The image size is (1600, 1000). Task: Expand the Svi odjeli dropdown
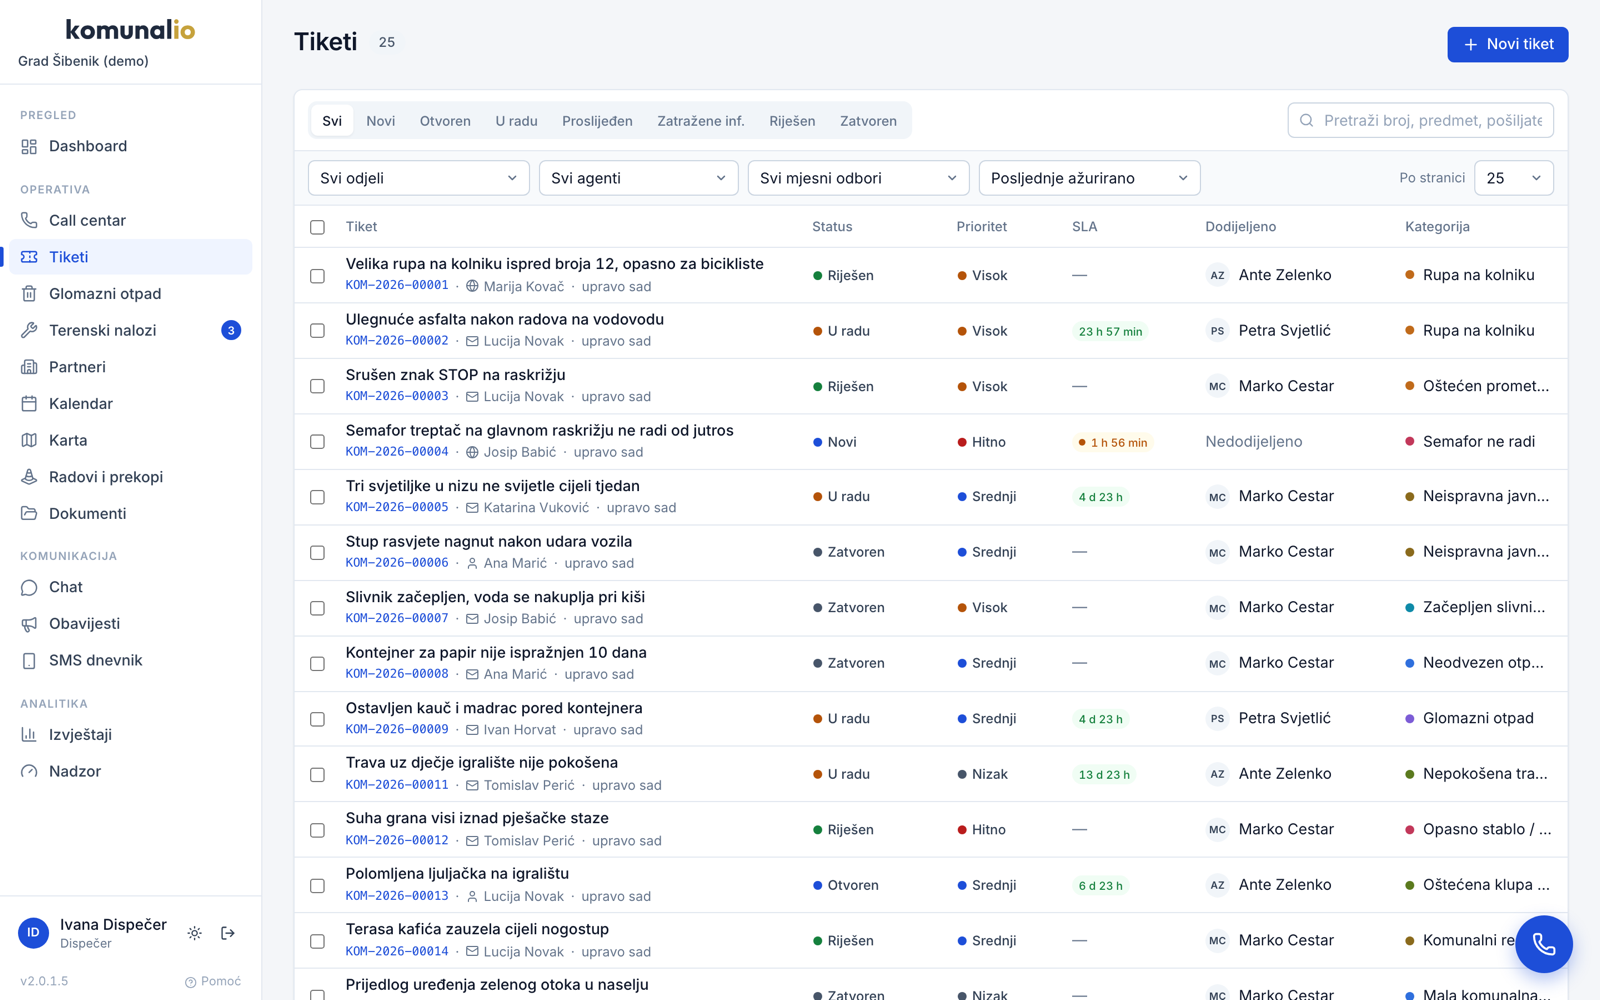(x=419, y=178)
